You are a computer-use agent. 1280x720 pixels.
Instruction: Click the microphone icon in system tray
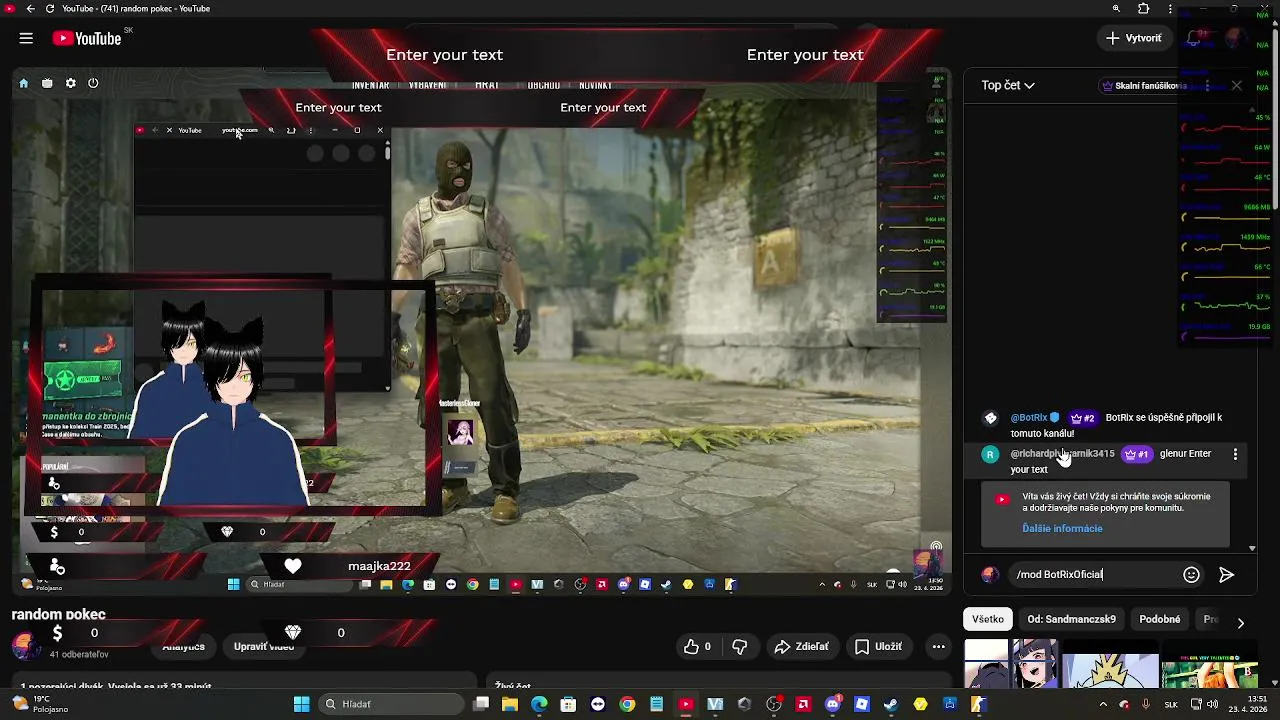[x=1146, y=704]
